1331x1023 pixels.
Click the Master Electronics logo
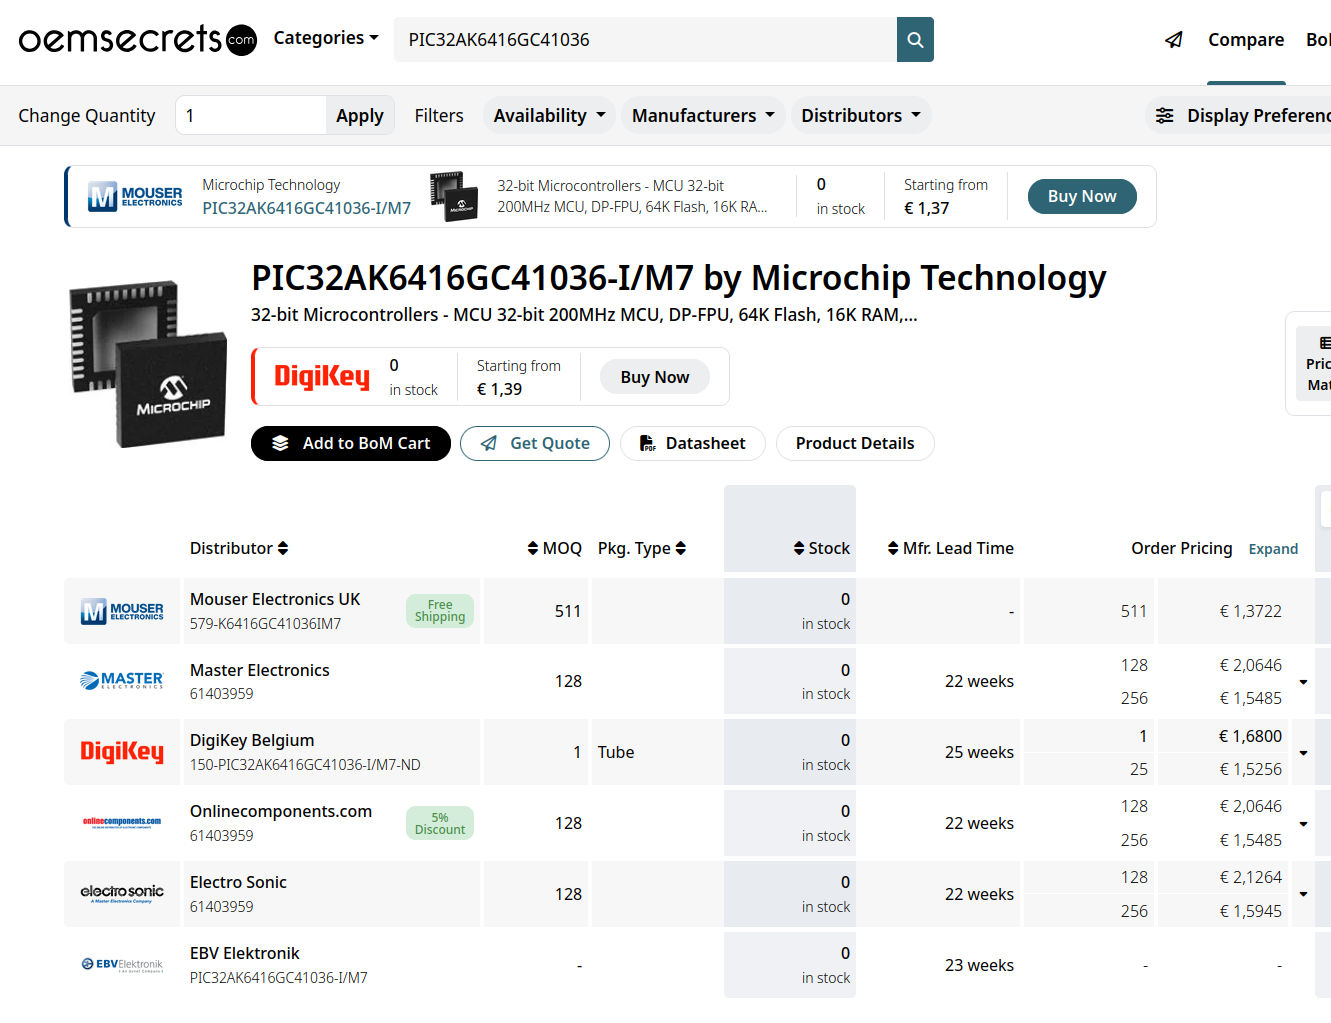click(122, 681)
